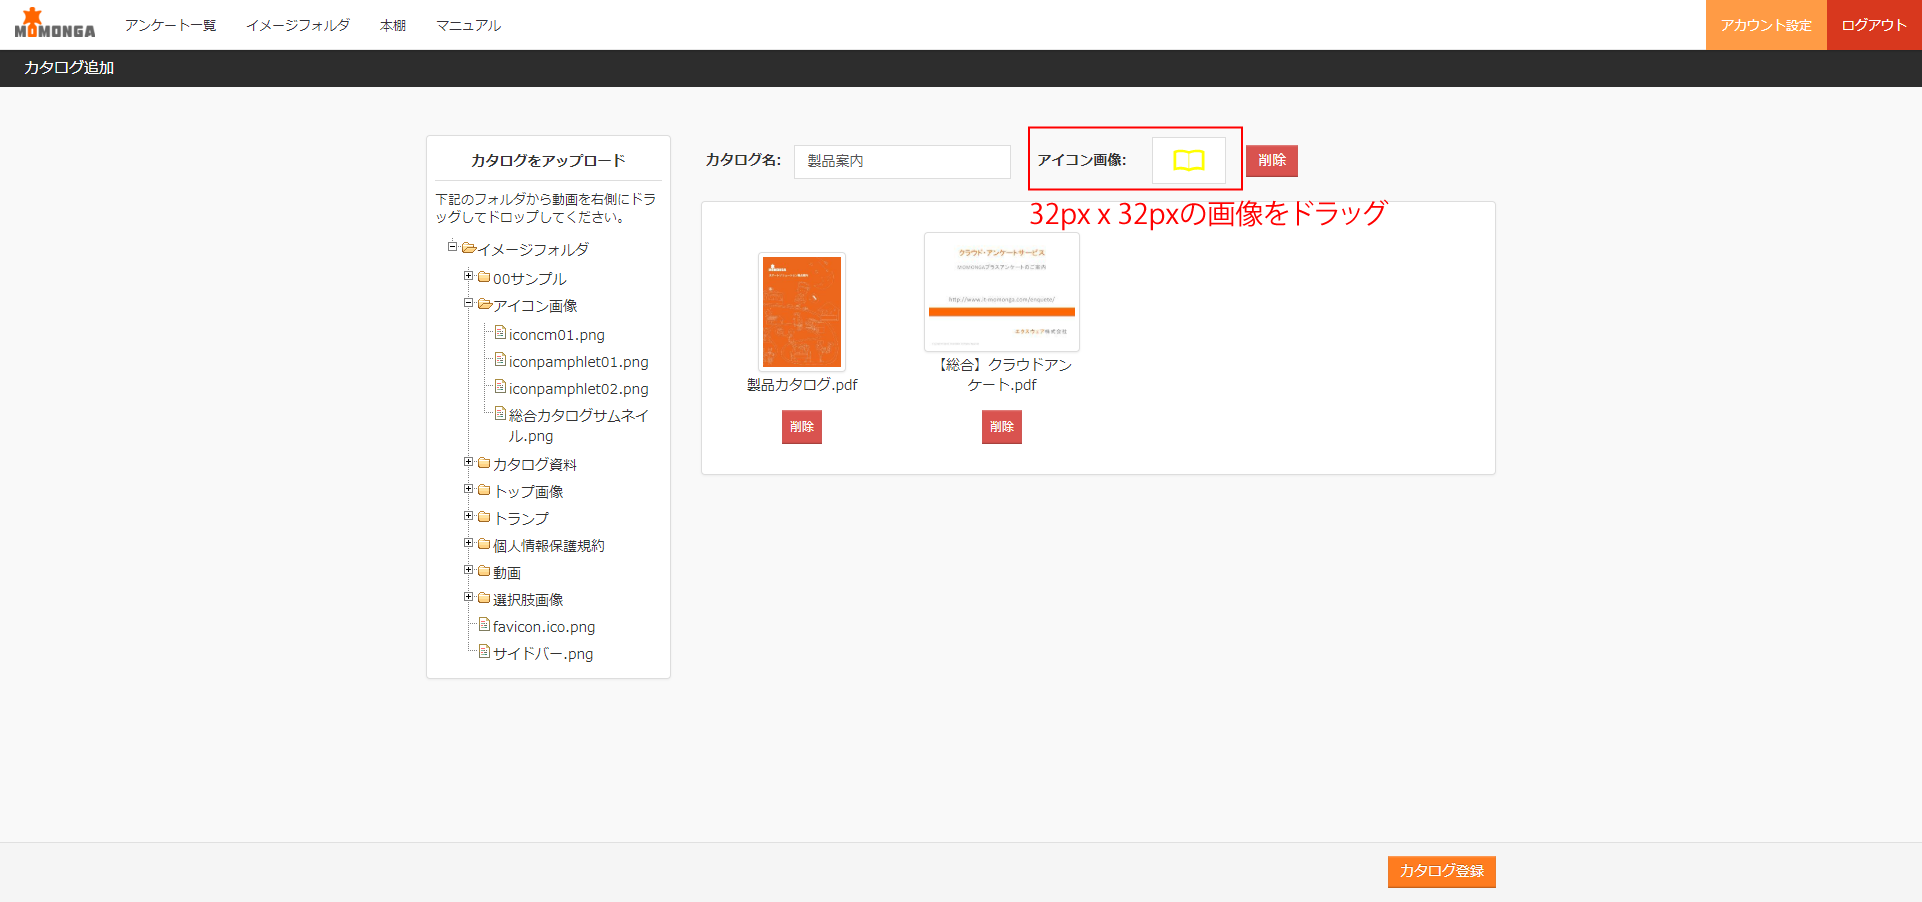Click 削除 button beside icon image
Image resolution: width=1922 pixels, height=902 pixels.
[1272, 160]
